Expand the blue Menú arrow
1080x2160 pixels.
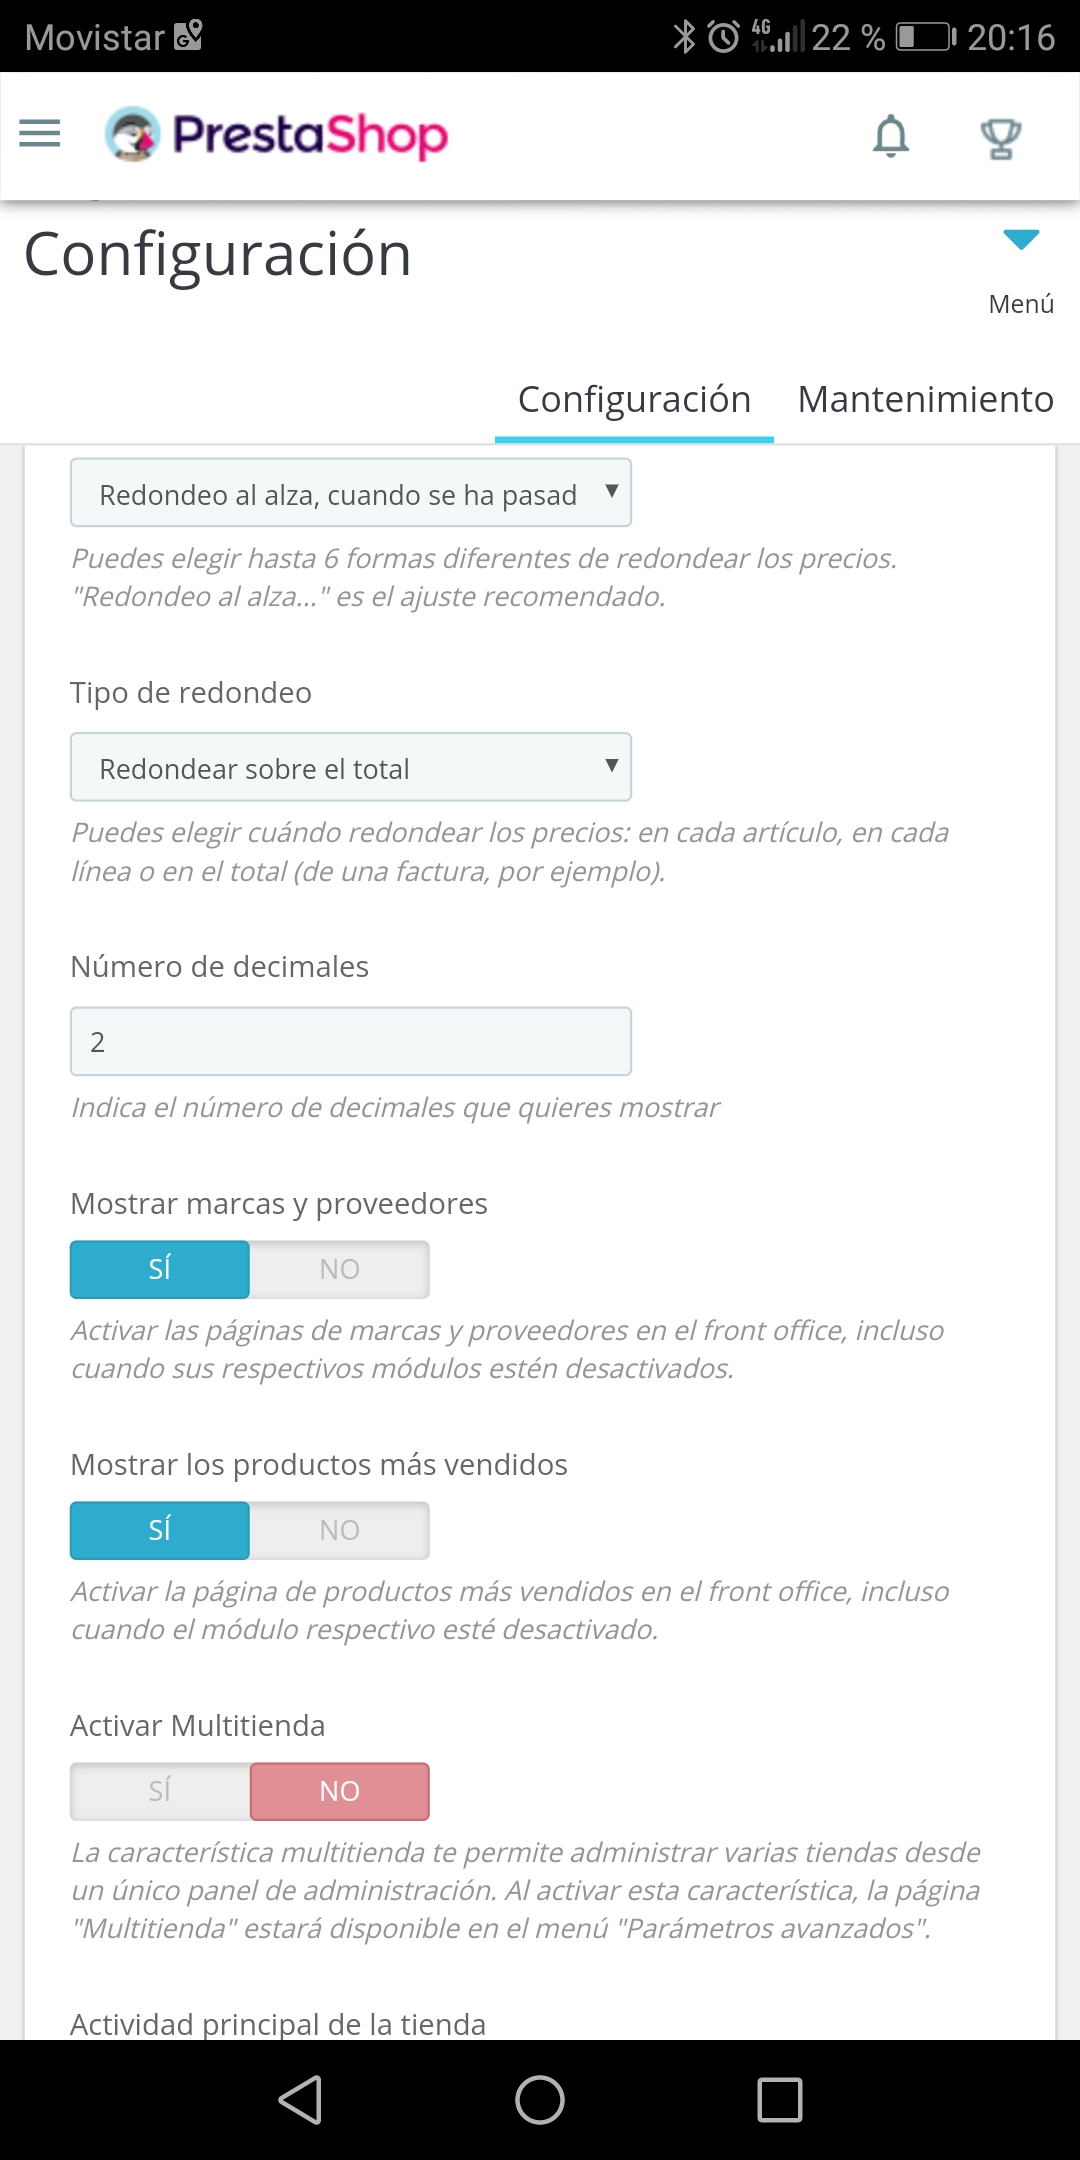pos(1021,240)
